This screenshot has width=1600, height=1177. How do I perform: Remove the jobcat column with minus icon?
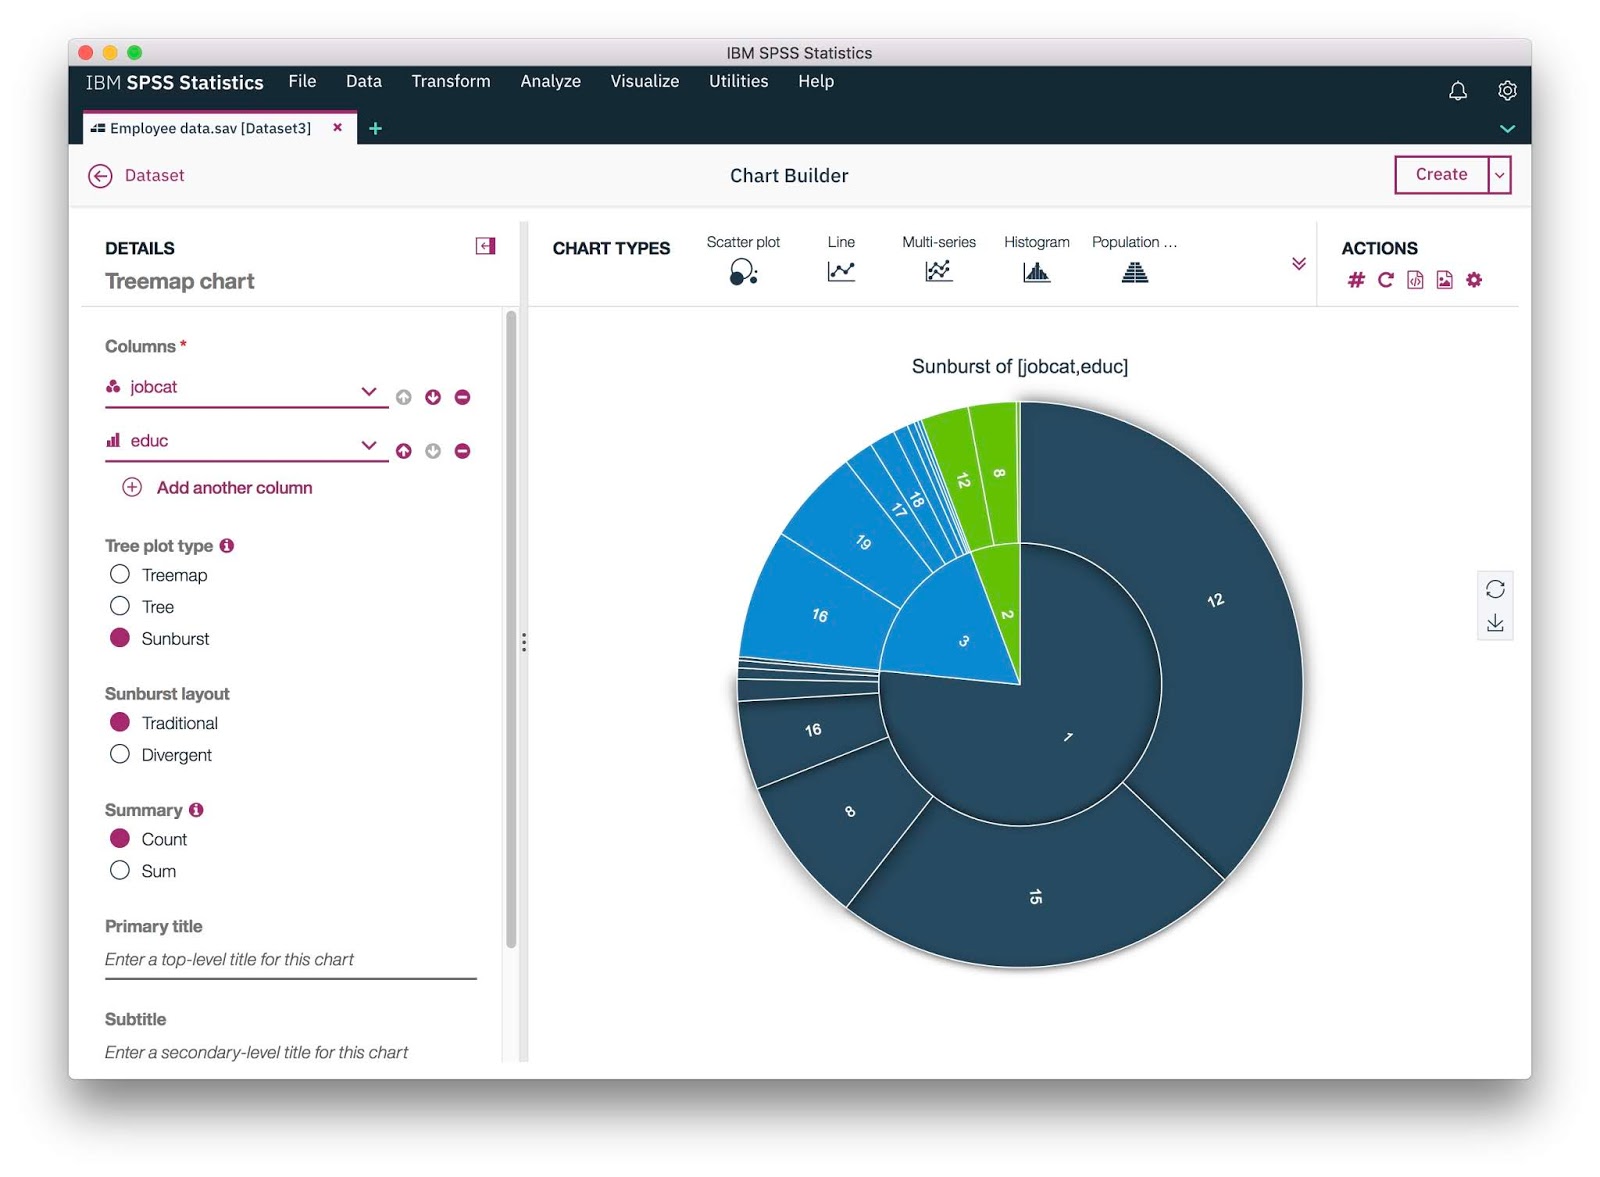[x=462, y=397]
